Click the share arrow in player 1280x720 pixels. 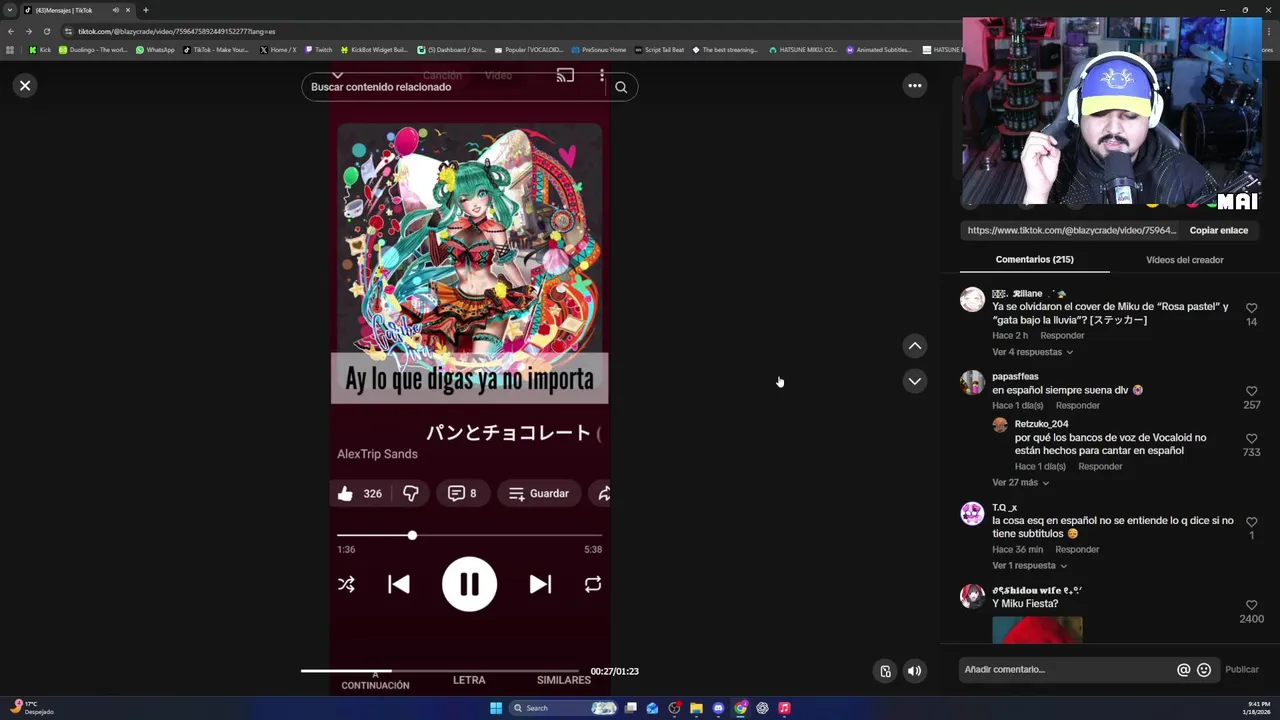pyautogui.click(x=603, y=494)
